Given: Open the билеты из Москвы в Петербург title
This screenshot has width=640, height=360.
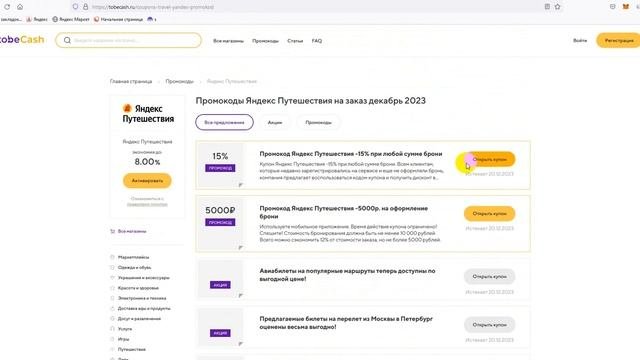Looking at the screenshot, I should click(346, 323).
